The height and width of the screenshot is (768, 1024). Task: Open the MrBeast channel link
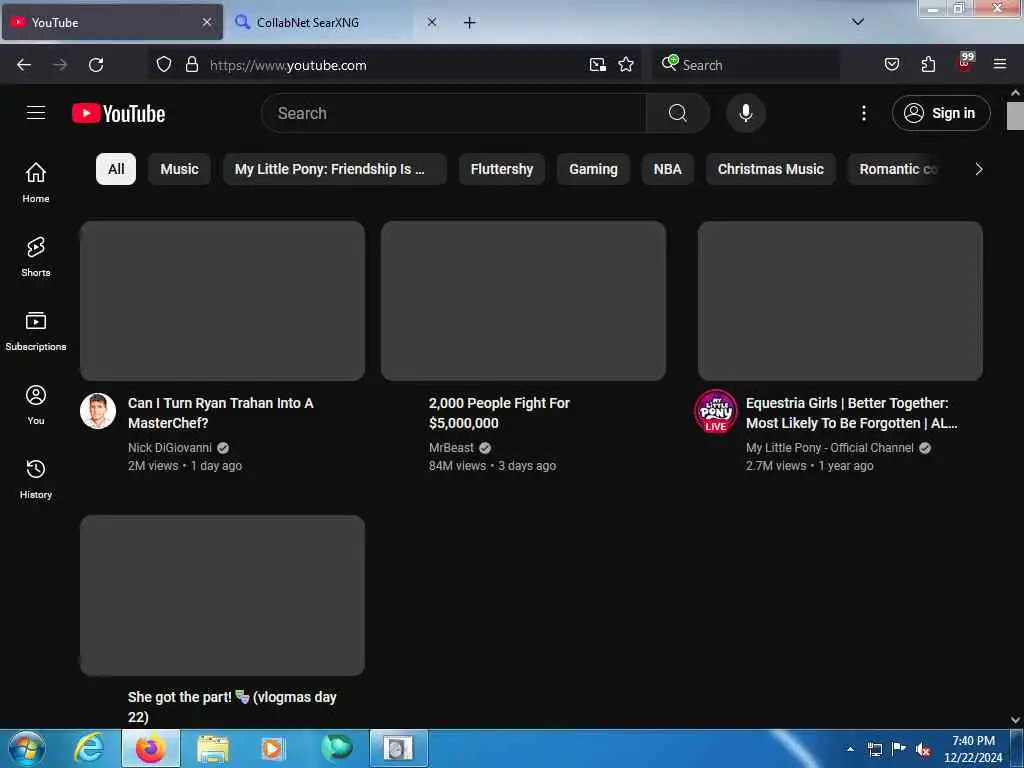pos(451,448)
